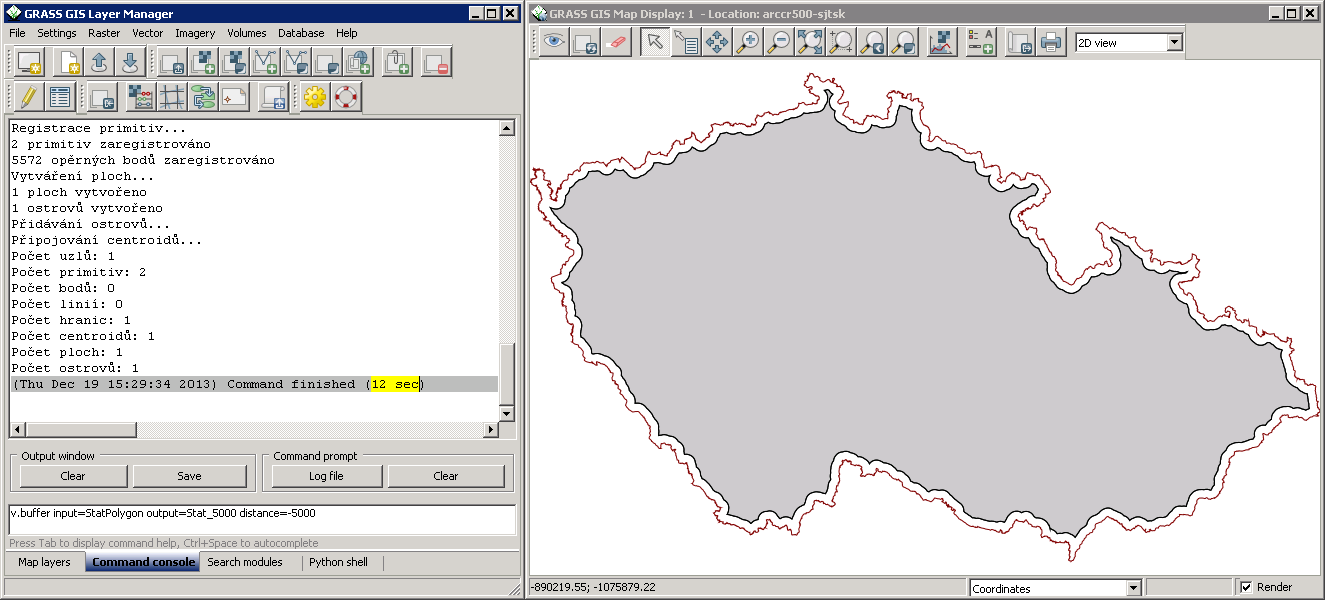Image resolution: width=1325 pixels, height=600 pixels.
Task: Open the graphical modeler
Action: coord(203,97)
